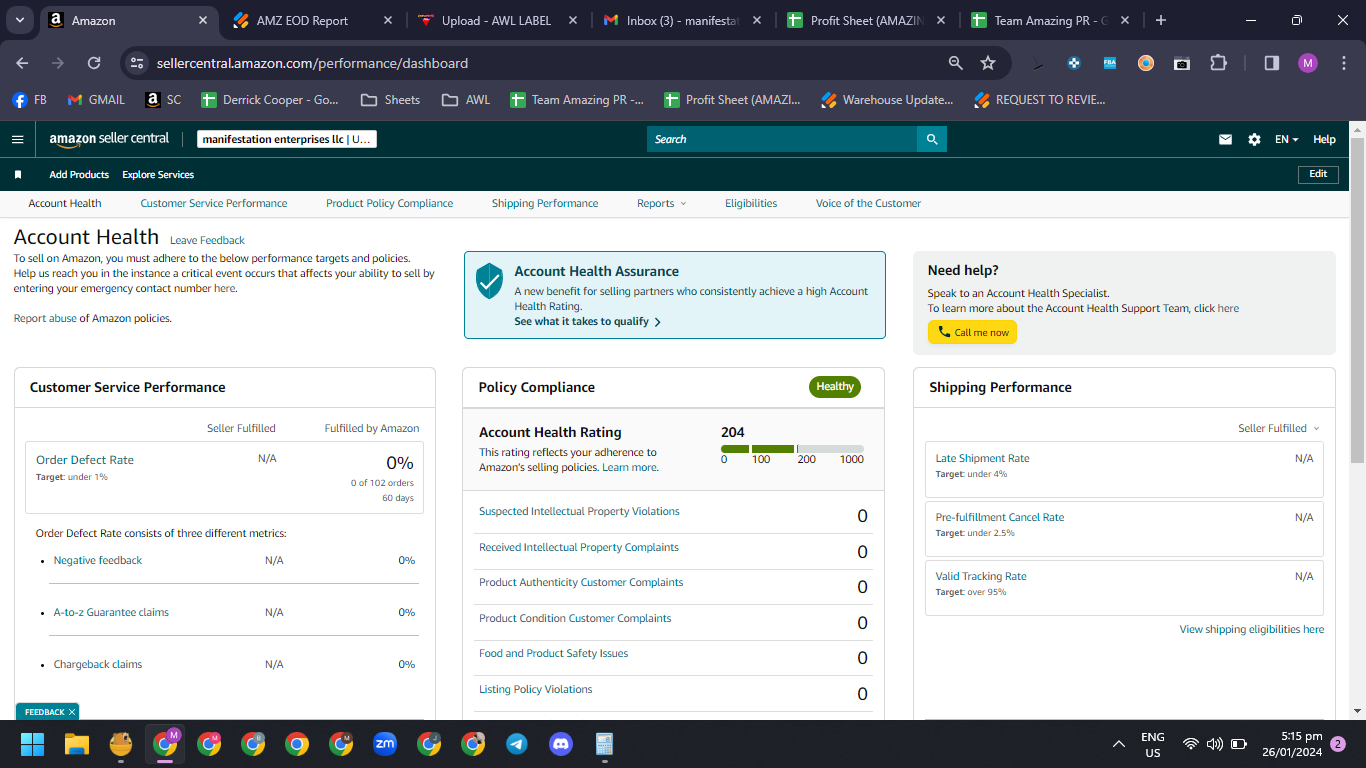This screenshot has height=768, width=1366.
Task: Open the Sheets bookmarks folder
Action: pos(390,100)
